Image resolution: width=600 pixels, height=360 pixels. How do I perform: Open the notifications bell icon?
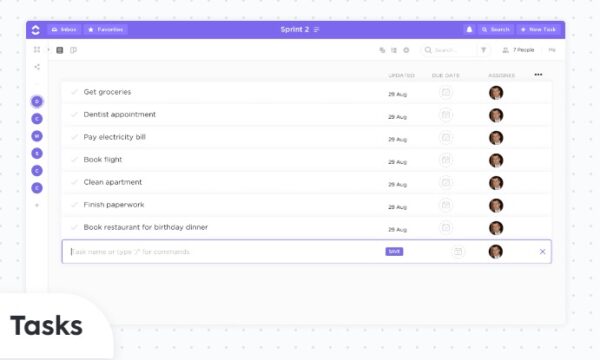point(469,29)
